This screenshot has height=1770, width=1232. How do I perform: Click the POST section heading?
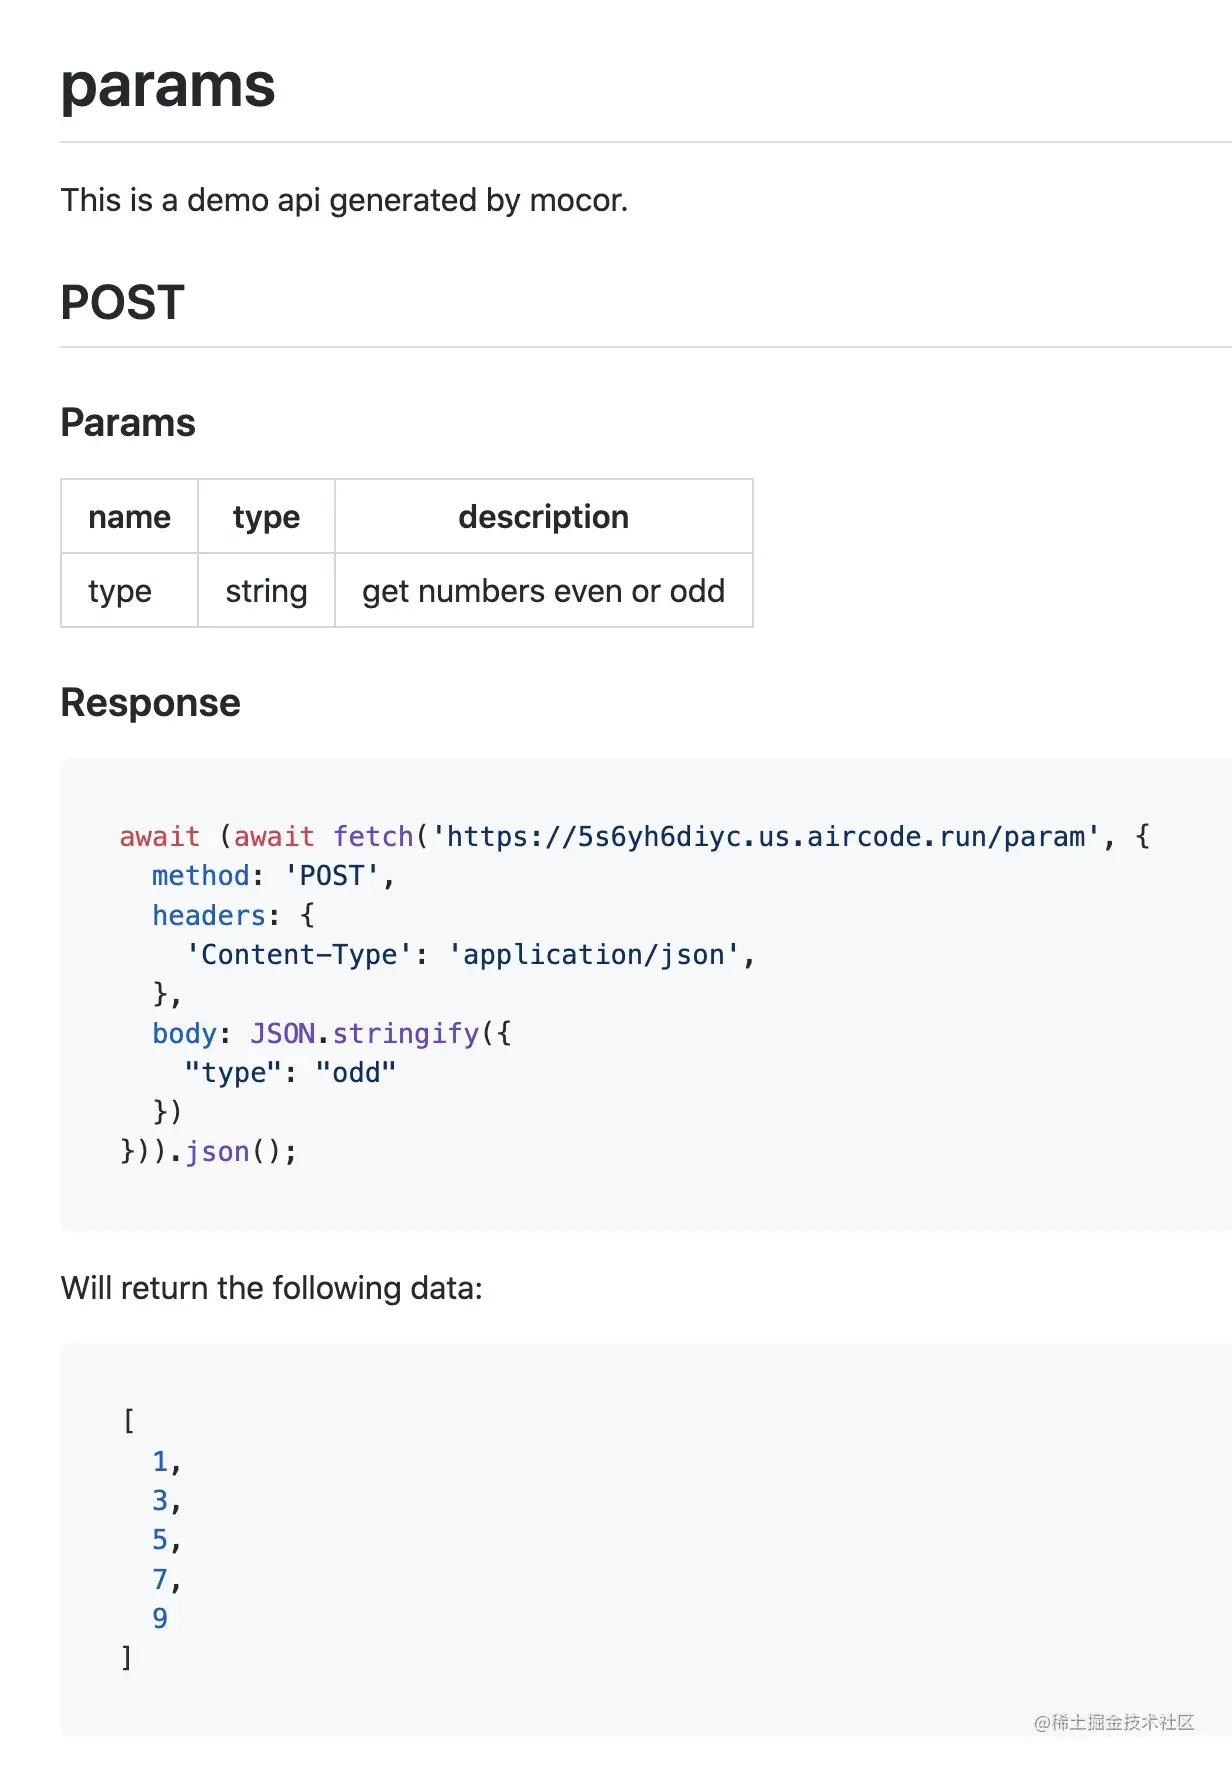(x=122, y=303)
